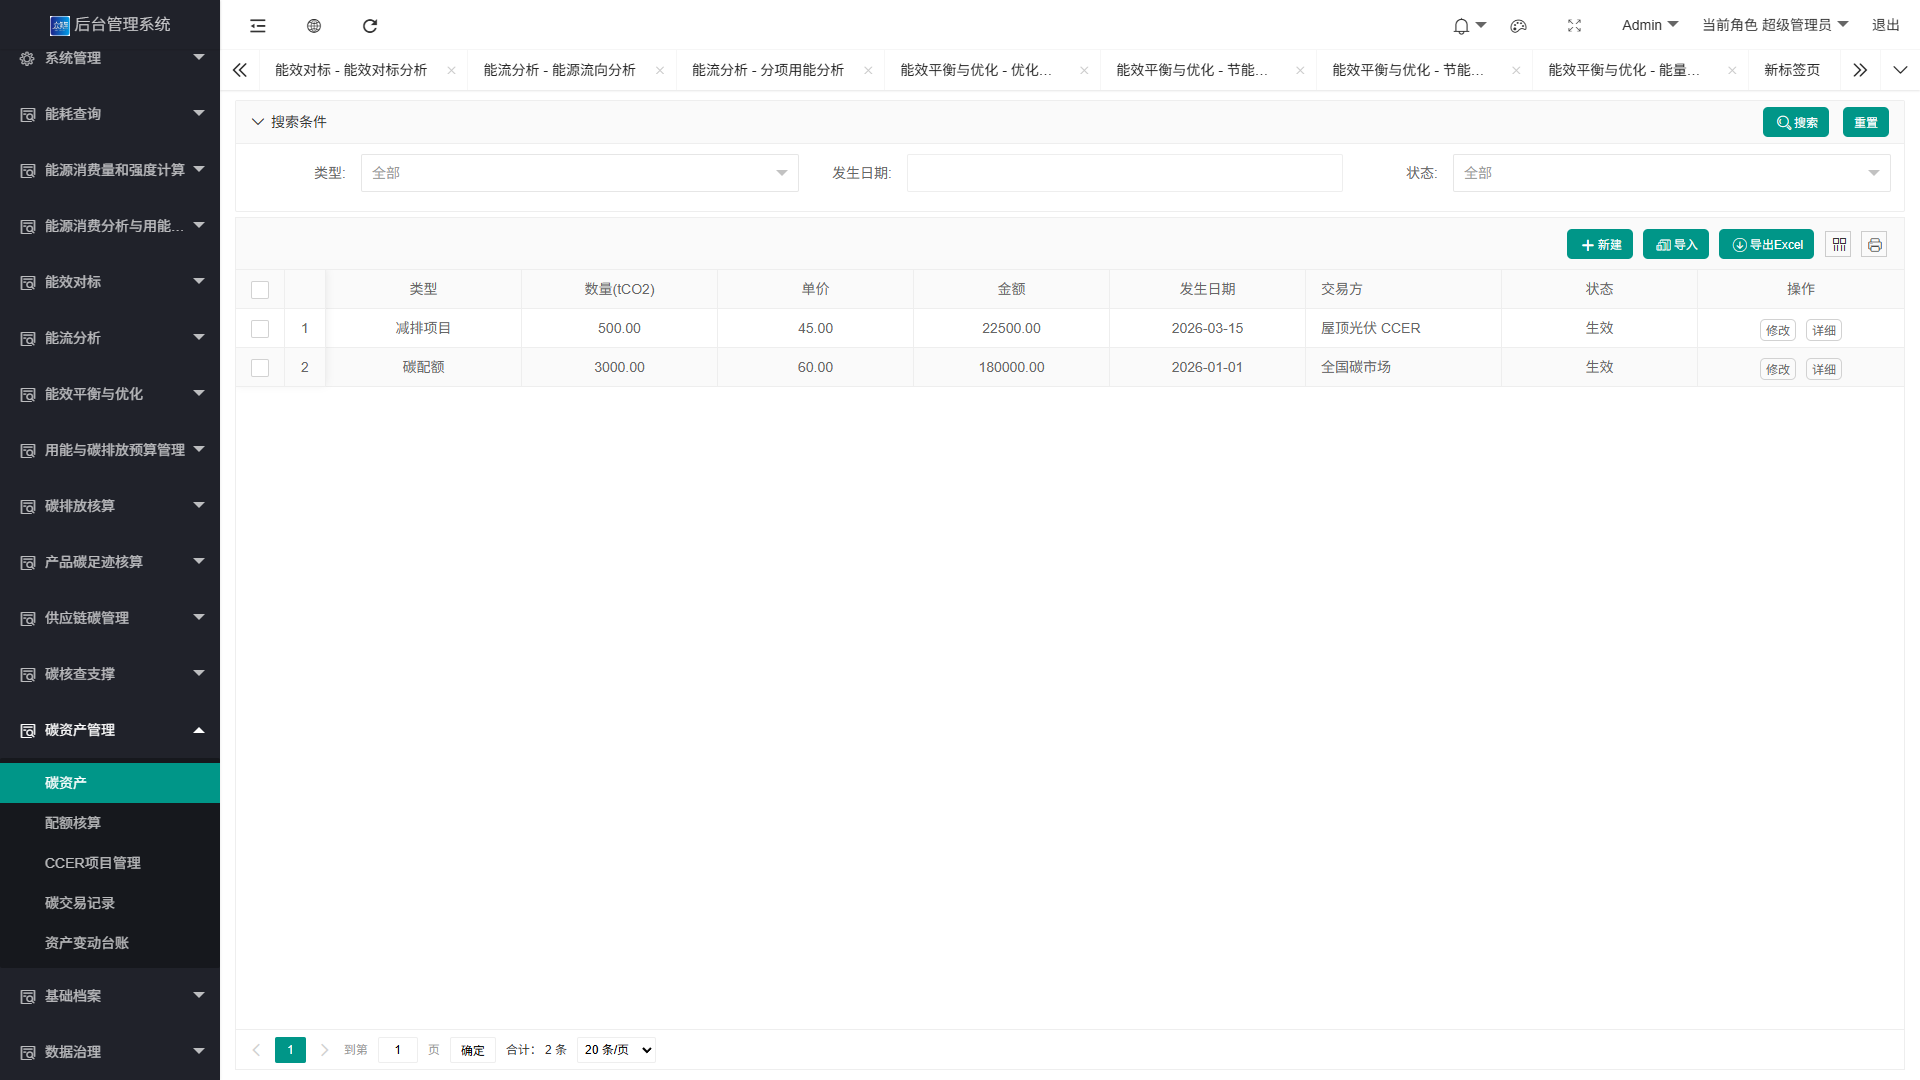Switch to 新标签页 tab
1920x1080 pixels.
(x=1792, y=70)
